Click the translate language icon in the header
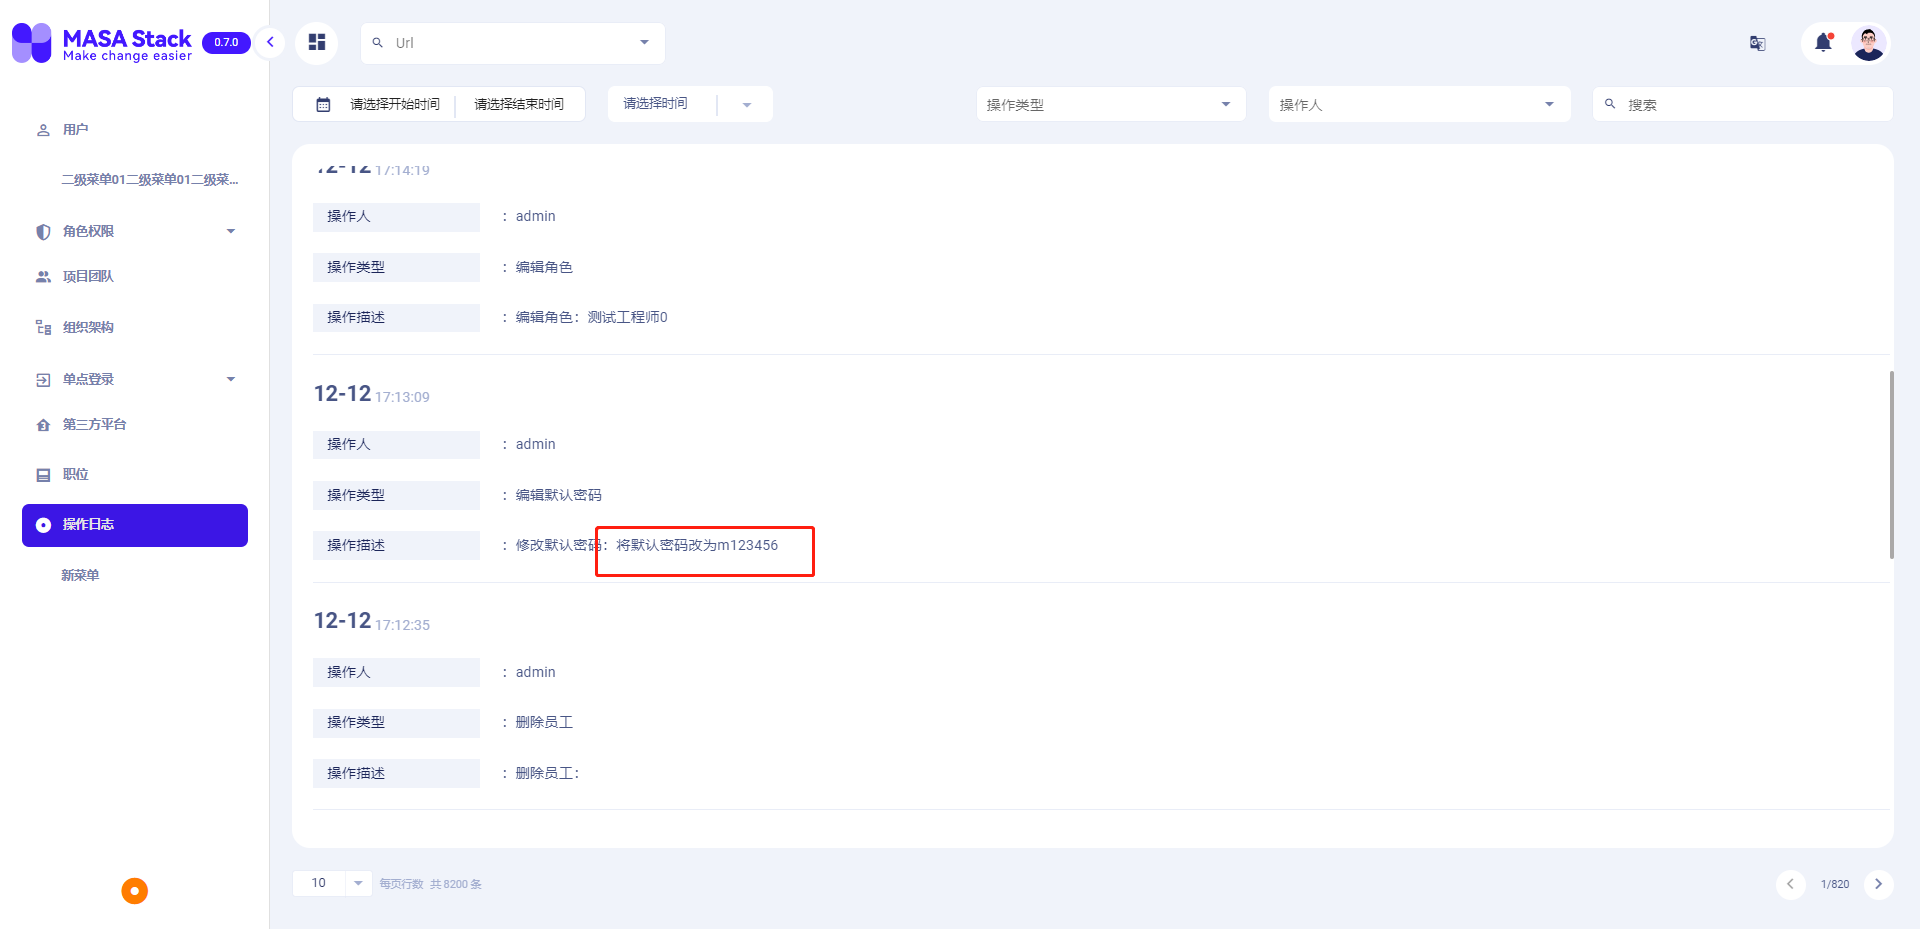The width and height of the screenshot is (1920, 929). click(x=1757, y=43)
